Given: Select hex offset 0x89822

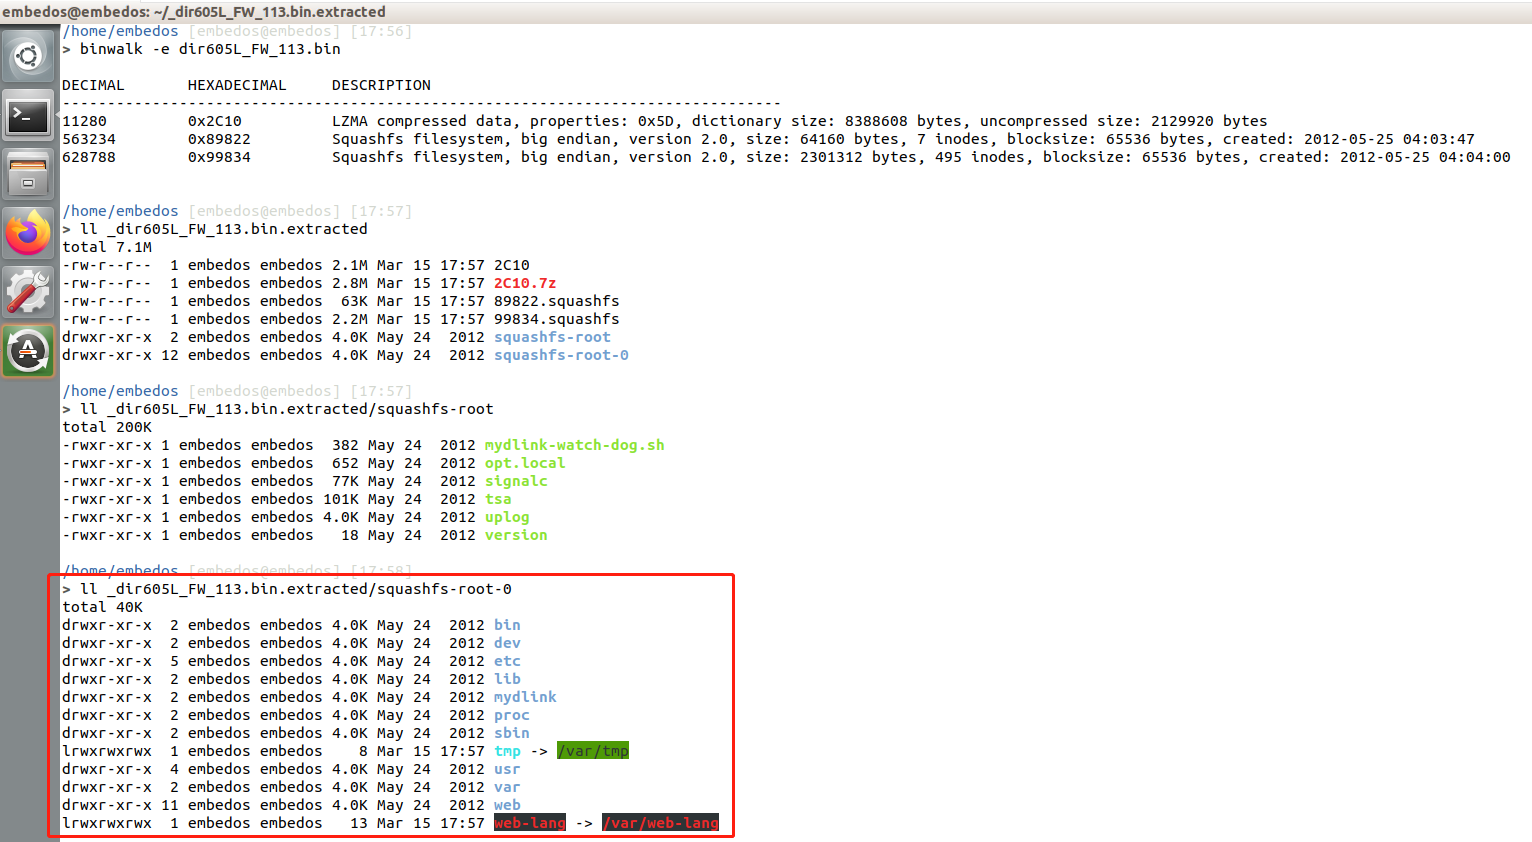Looking at the screenshot, I should pos(219,139).
